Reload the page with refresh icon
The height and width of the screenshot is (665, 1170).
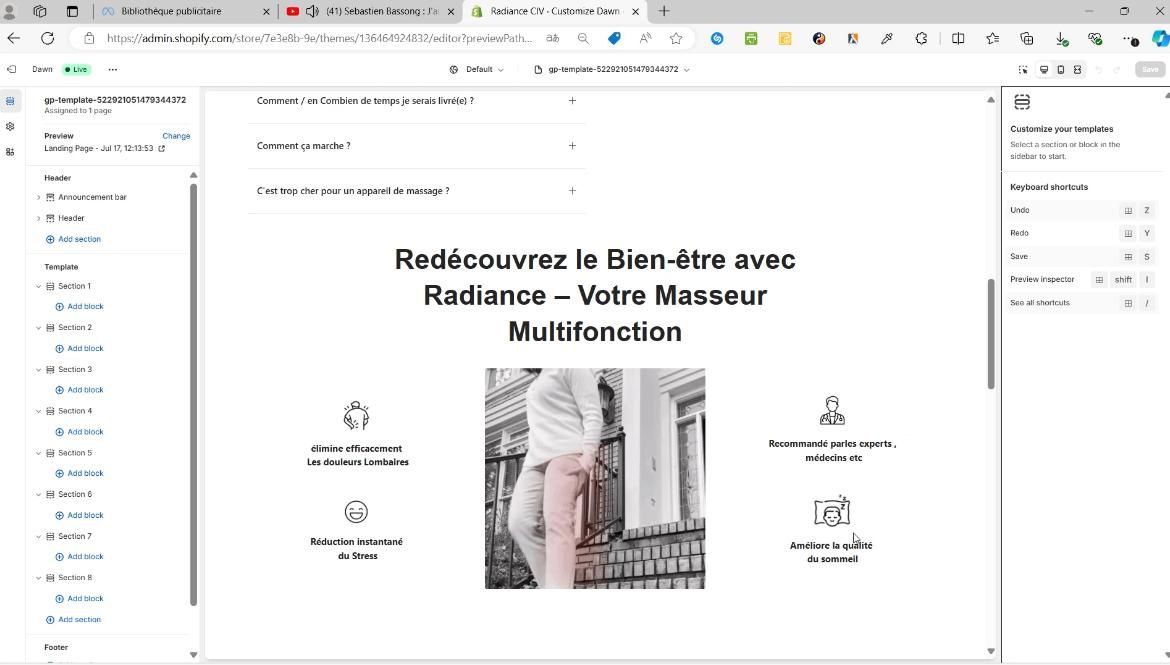(x=47, y=39)
